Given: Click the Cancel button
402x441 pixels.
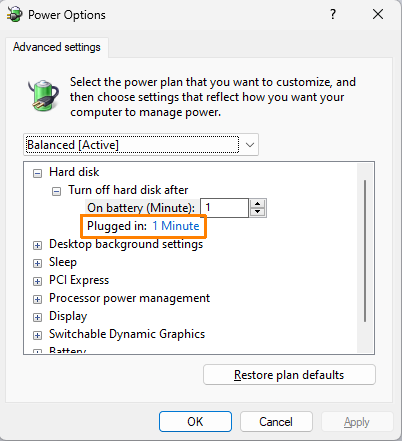Looking at the screenshot, I should [276, 422].
